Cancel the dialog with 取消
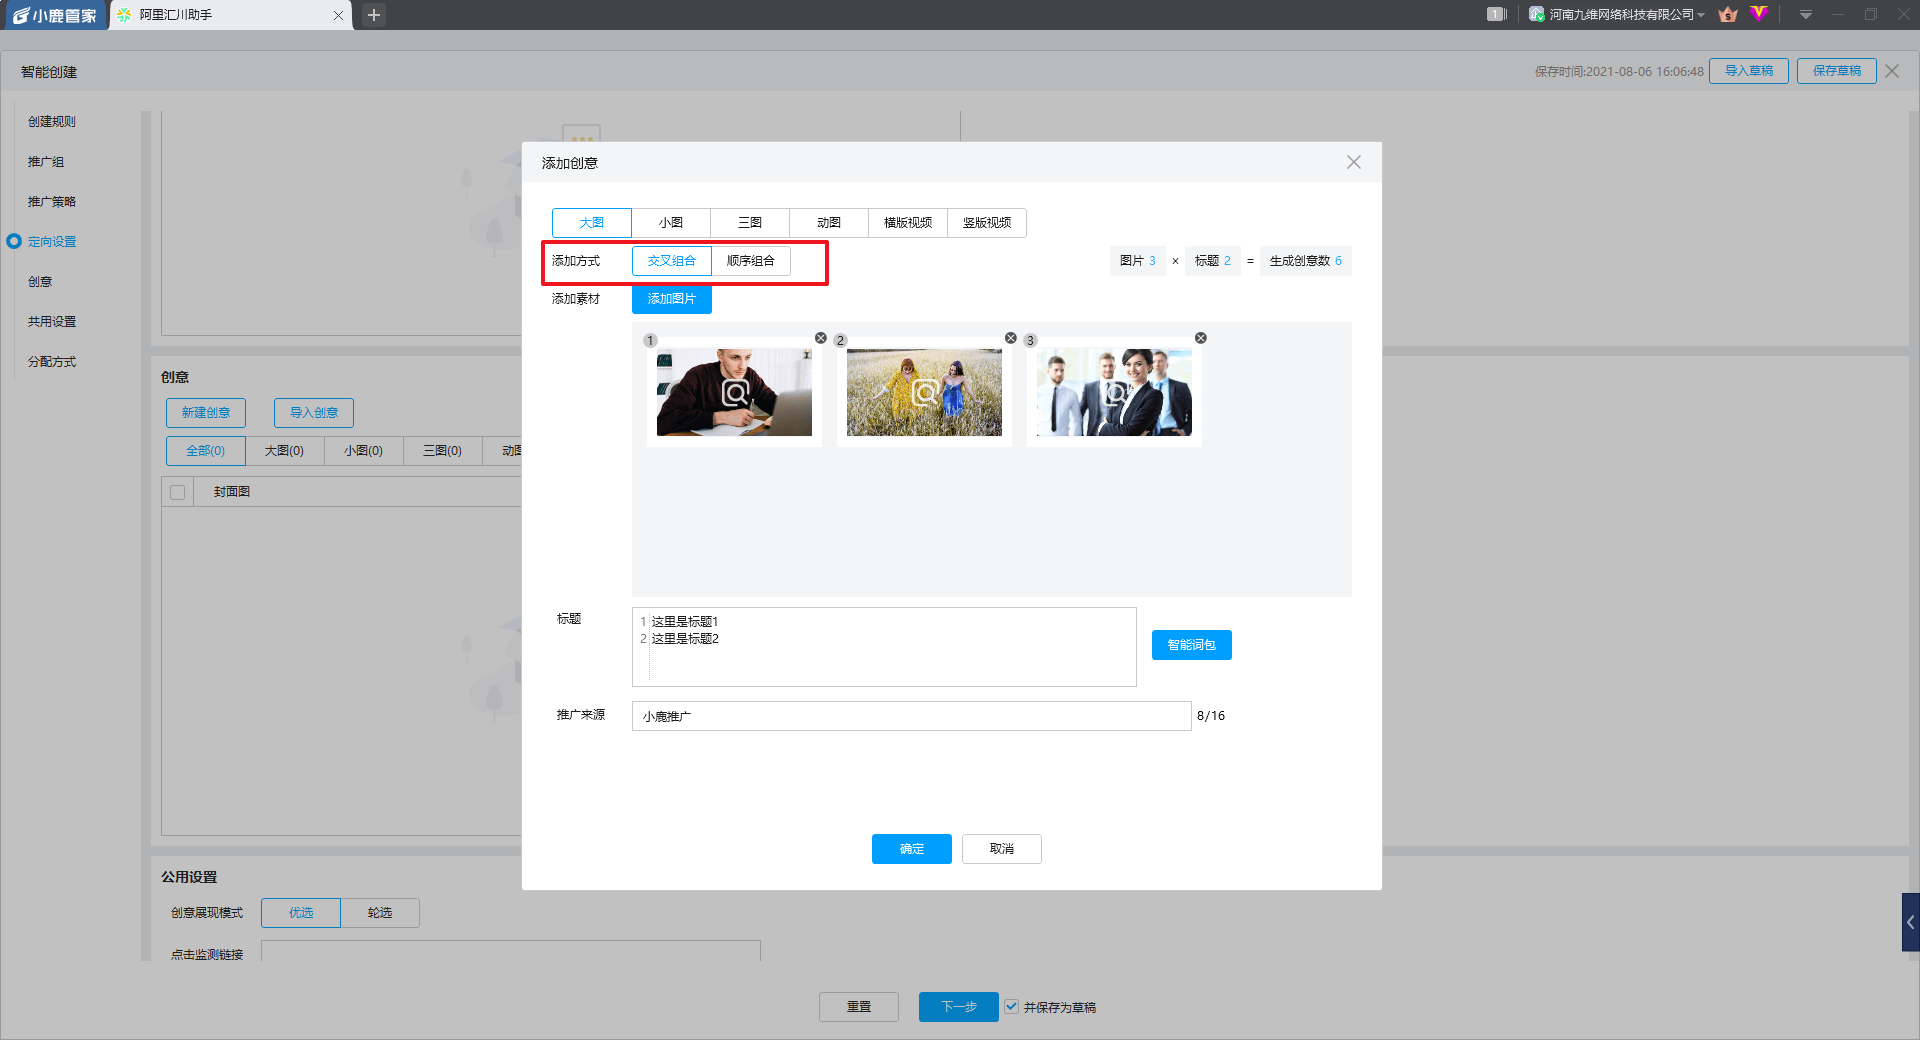Viewport: 1920px width, 1040px height. click(1002, 849)
